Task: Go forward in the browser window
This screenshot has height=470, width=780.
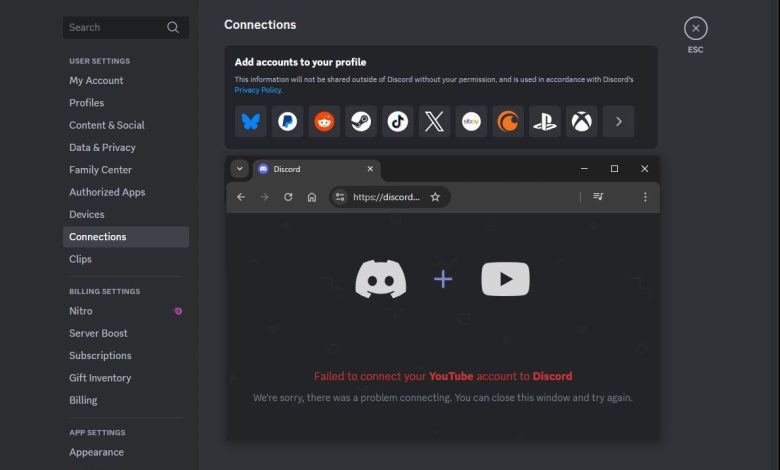Action: point(264,197)
